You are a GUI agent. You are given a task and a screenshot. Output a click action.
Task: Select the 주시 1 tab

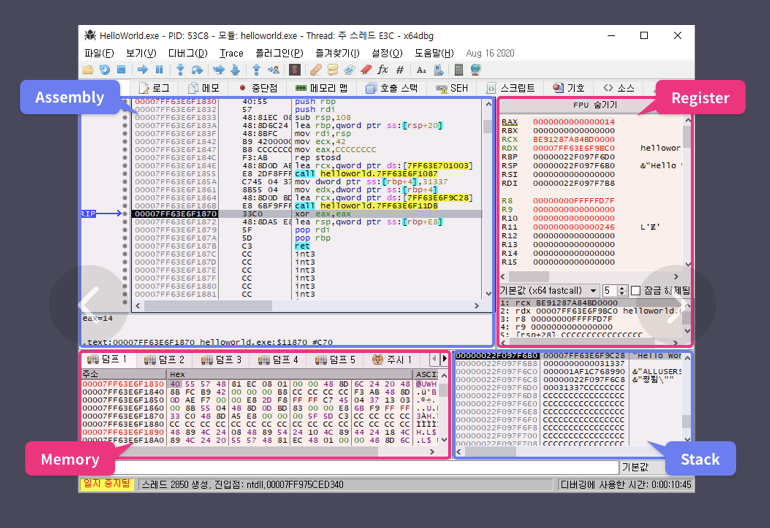(x=392, y=360)
